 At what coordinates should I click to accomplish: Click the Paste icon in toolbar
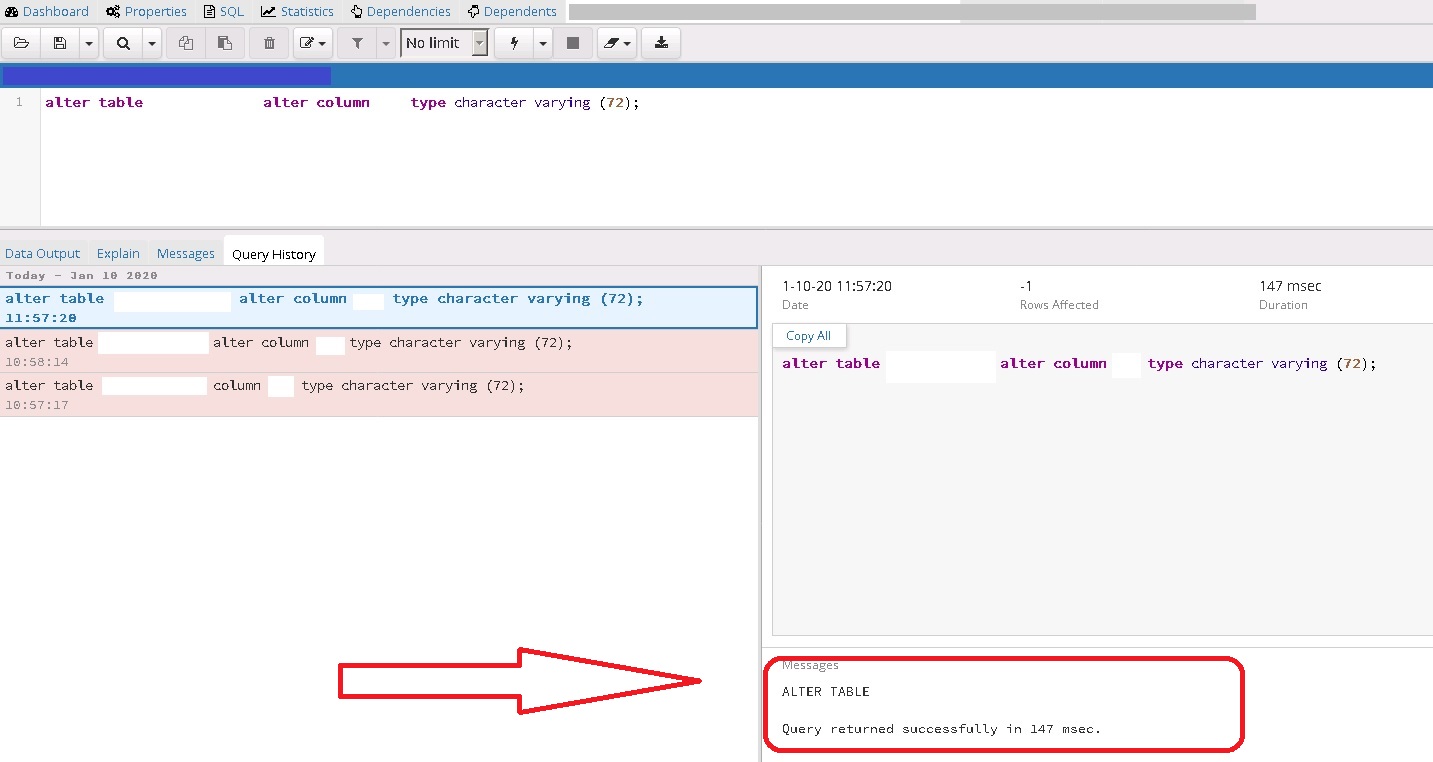[225, 43]
